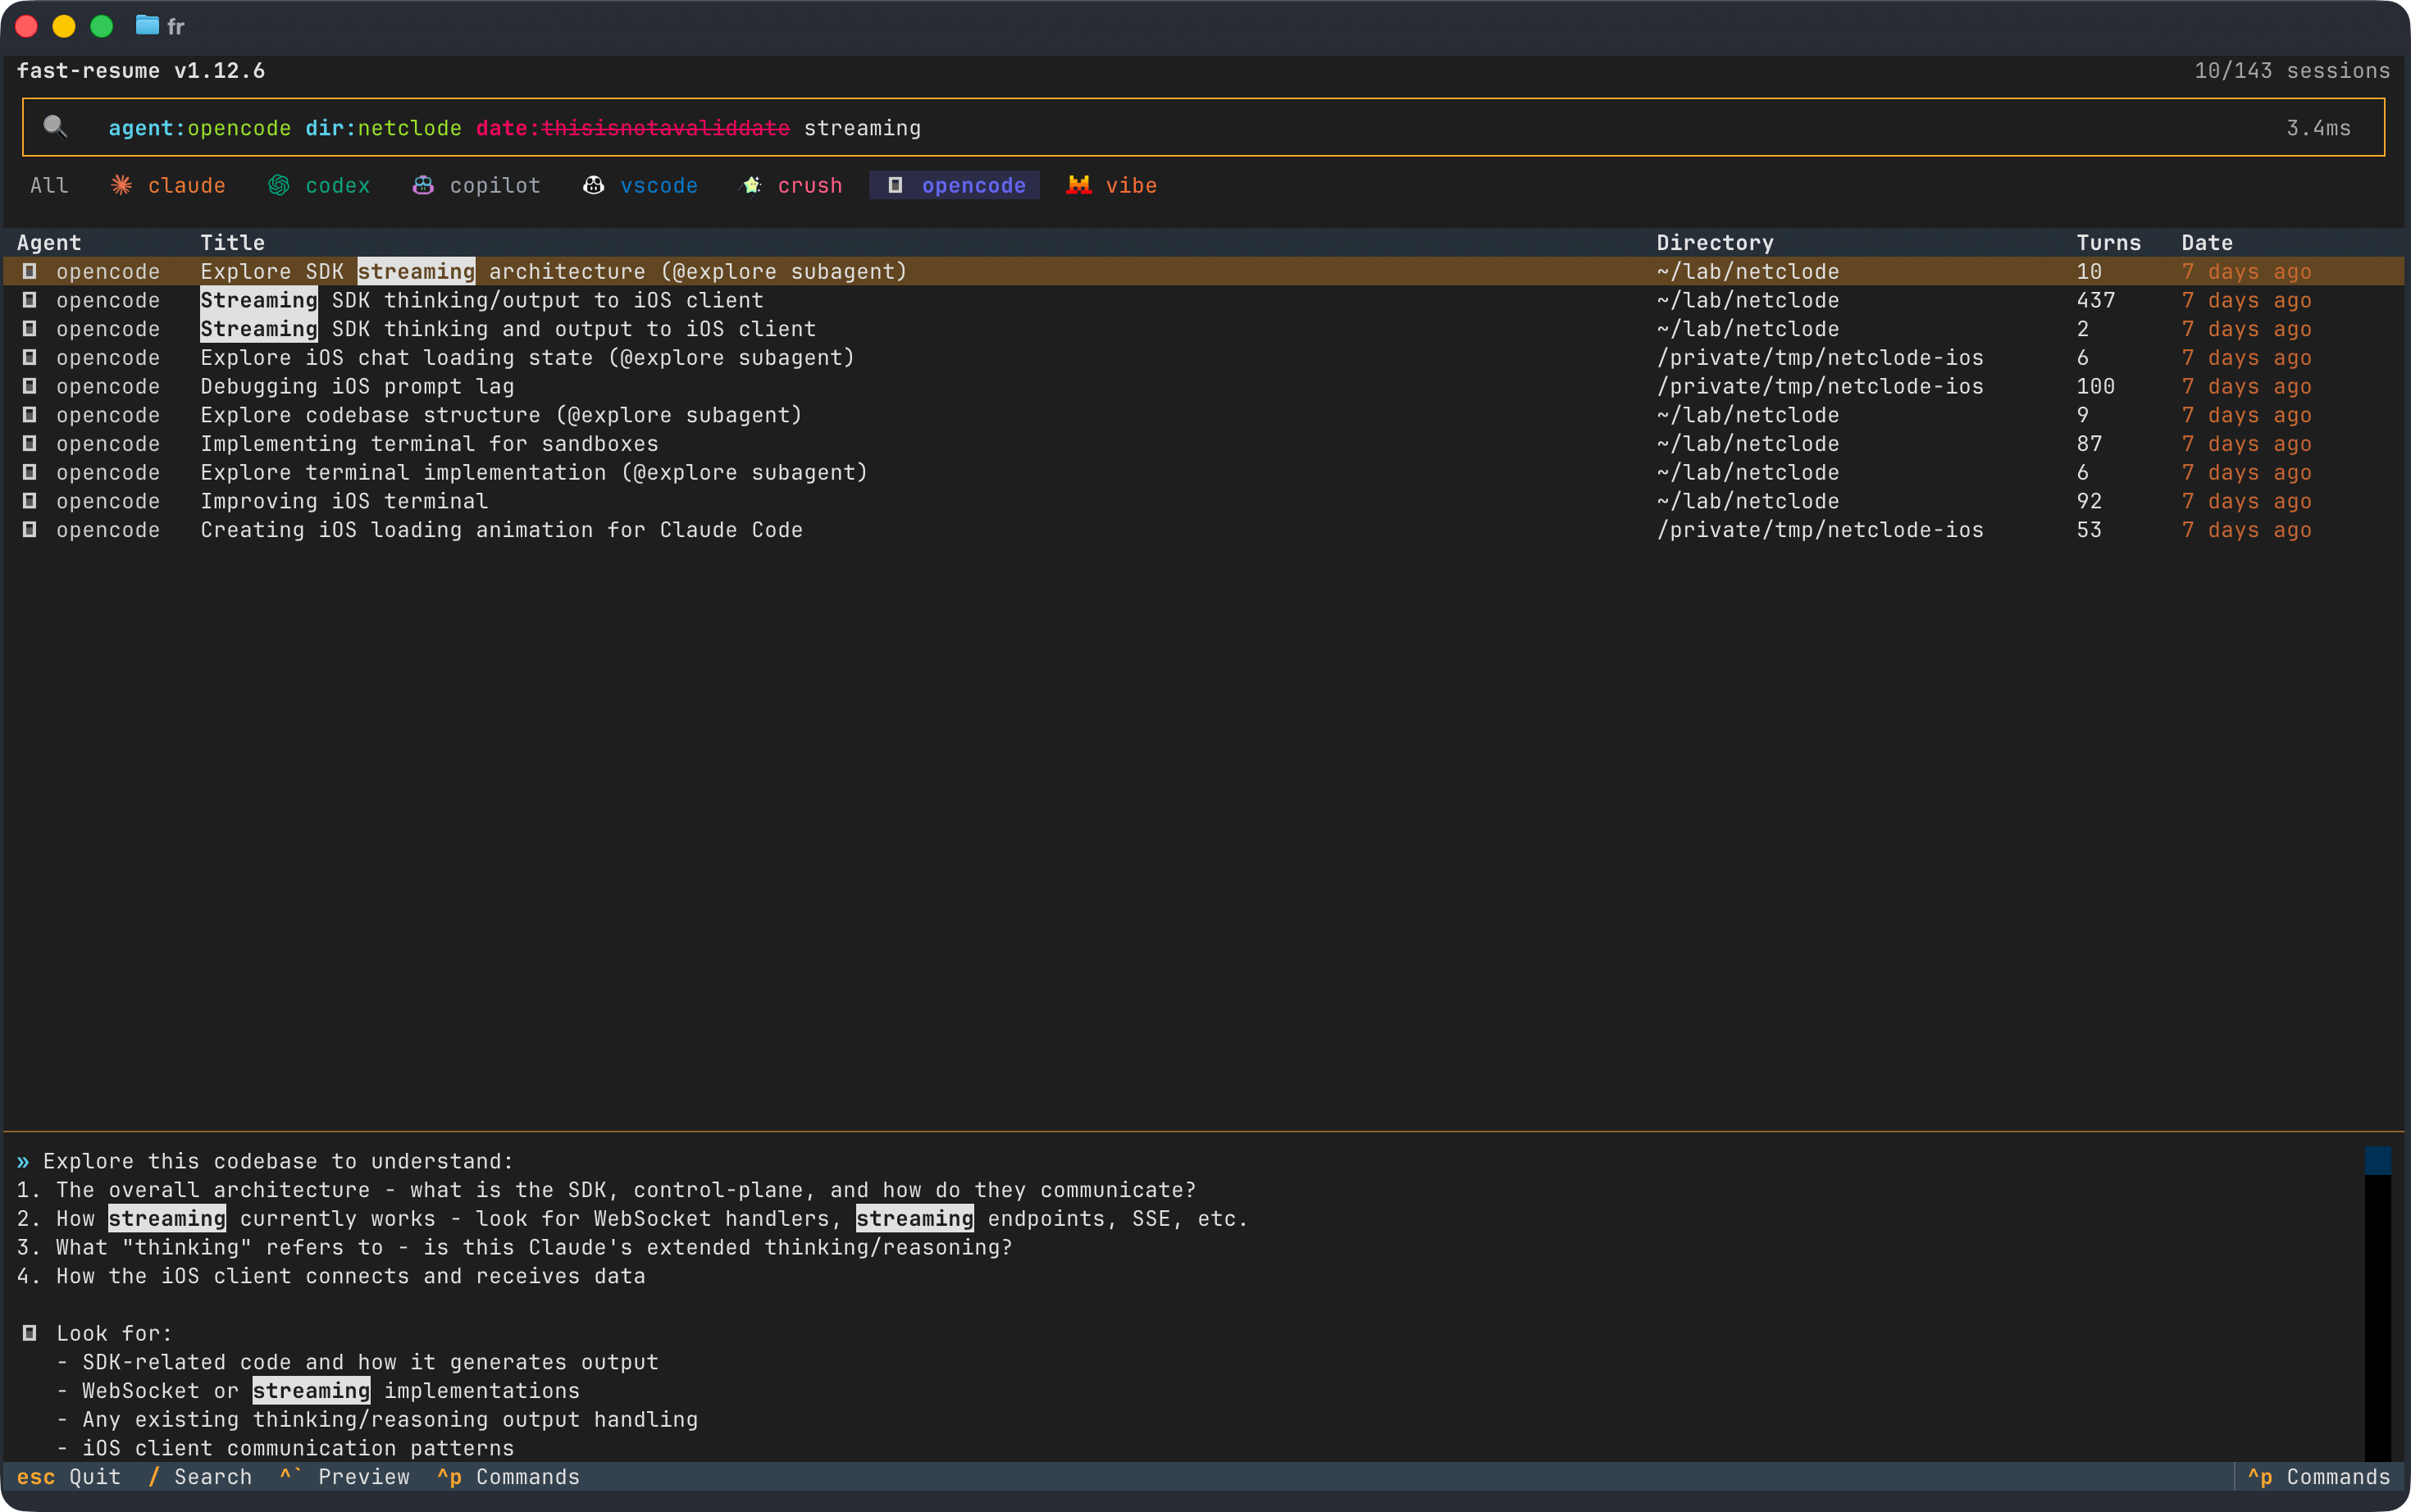Image resolution: width=2411 pixels, height=1512 pixels.
Task: Click the vscode icon in the filter bar
Action: (x=593, y=185)
